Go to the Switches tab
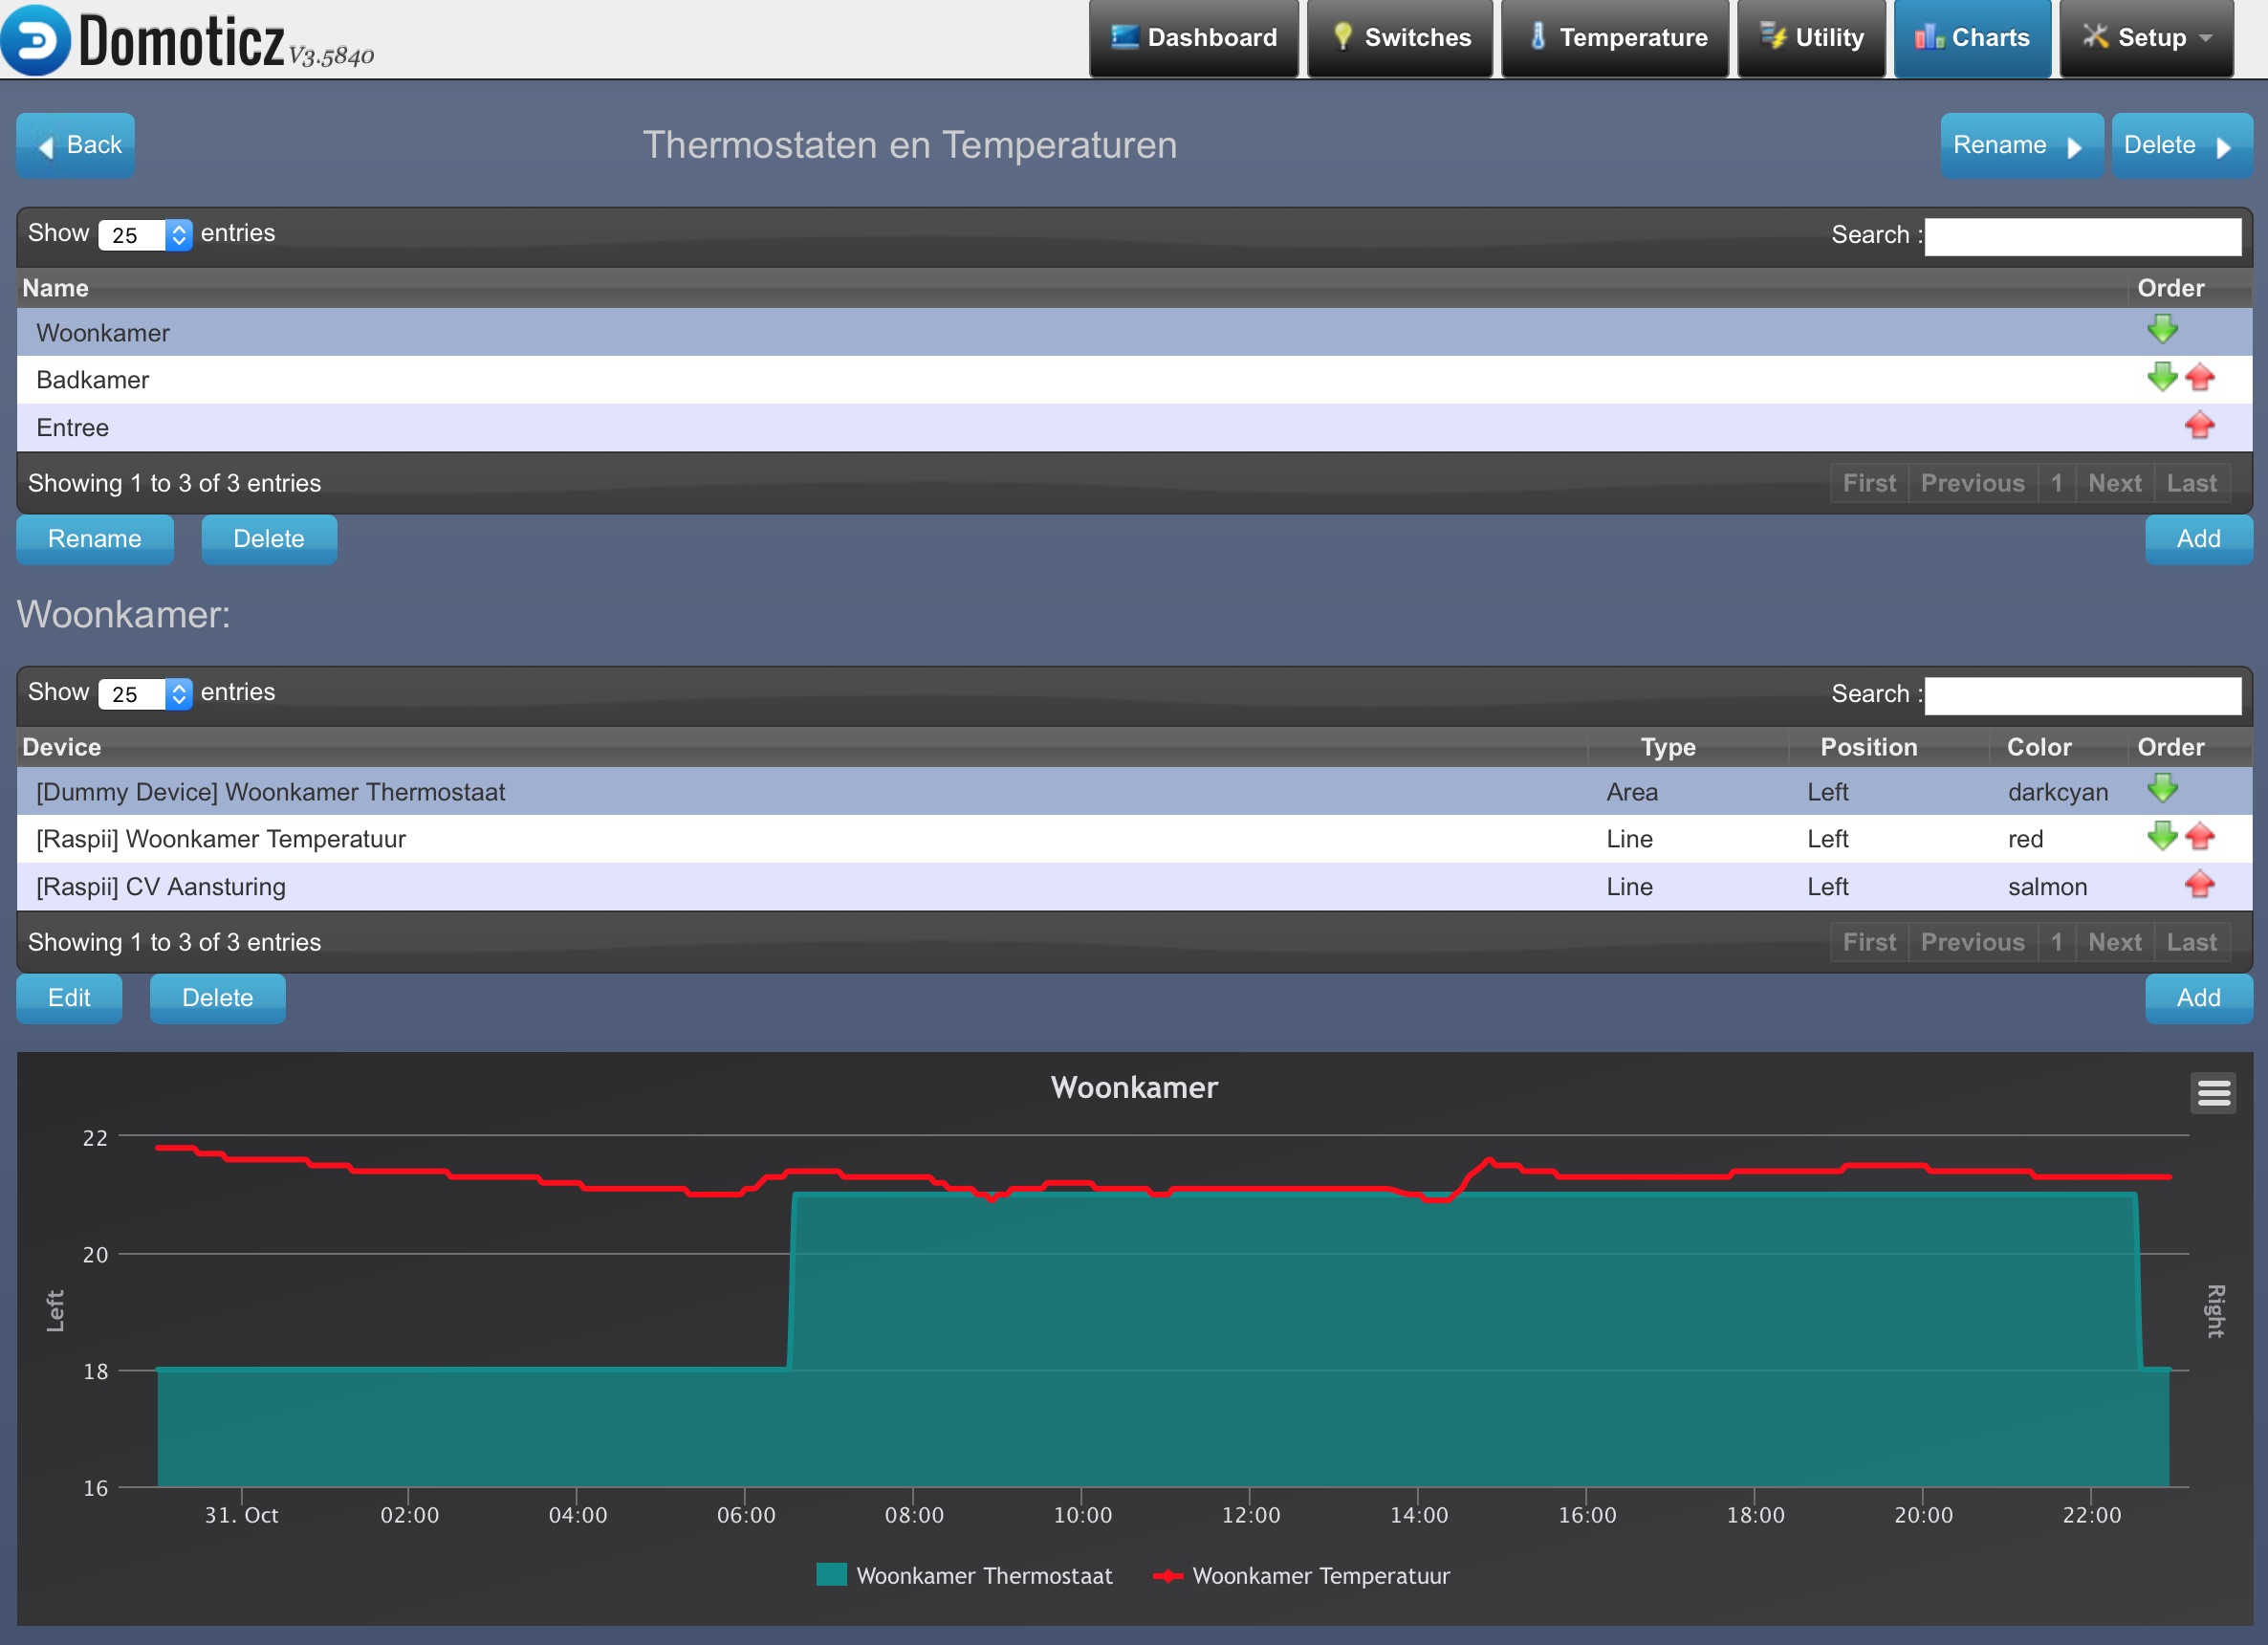Viewport: 2268px width, 1645px height. pos(1400,38)
